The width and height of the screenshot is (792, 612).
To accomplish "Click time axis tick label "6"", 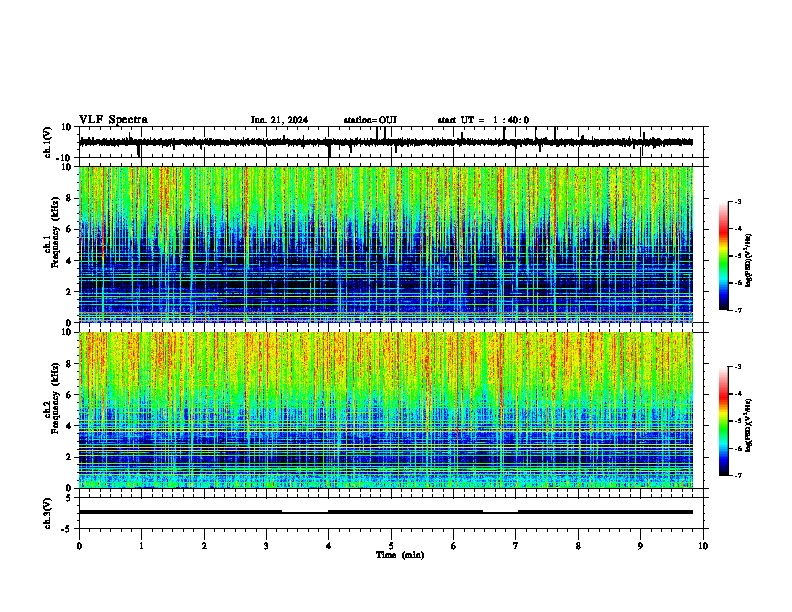I will pyautogui.click(x=454, y=546).
